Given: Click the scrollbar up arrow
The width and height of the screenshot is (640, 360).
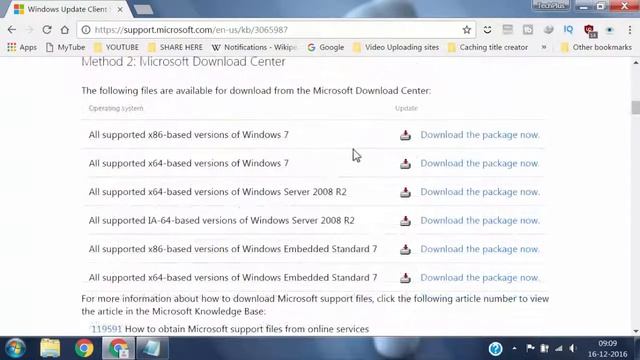Looking at the screenshot, I should (636, 62).
